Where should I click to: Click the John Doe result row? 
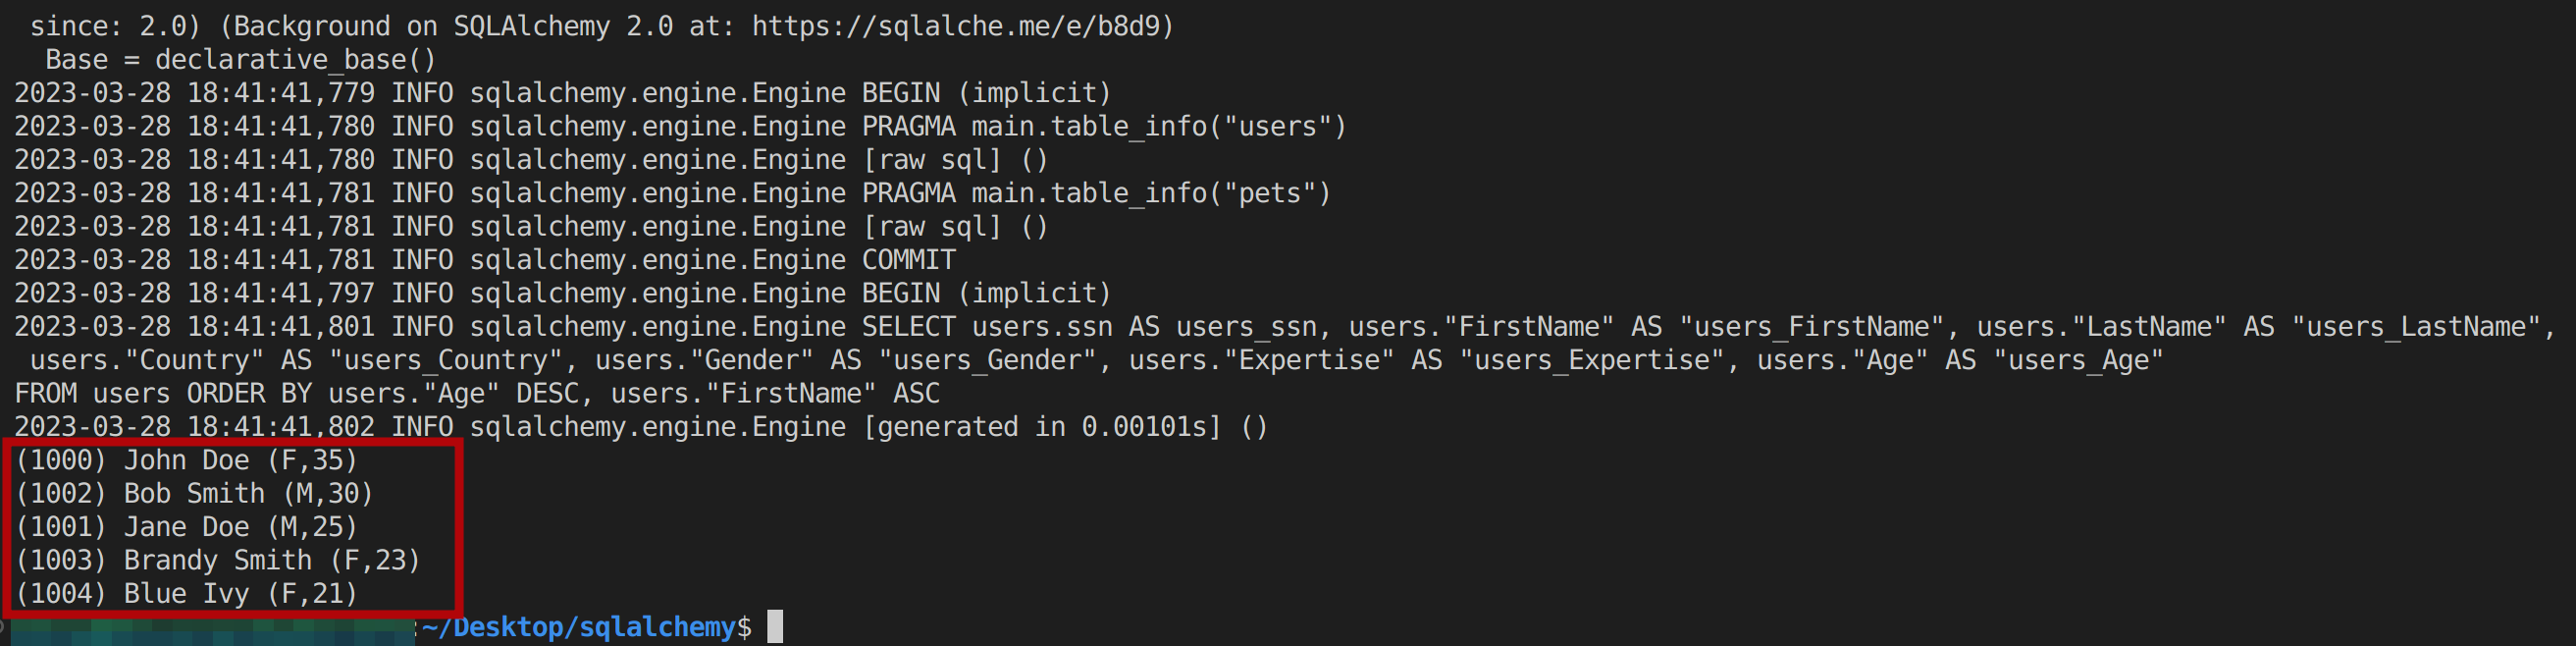click(186, 460)
